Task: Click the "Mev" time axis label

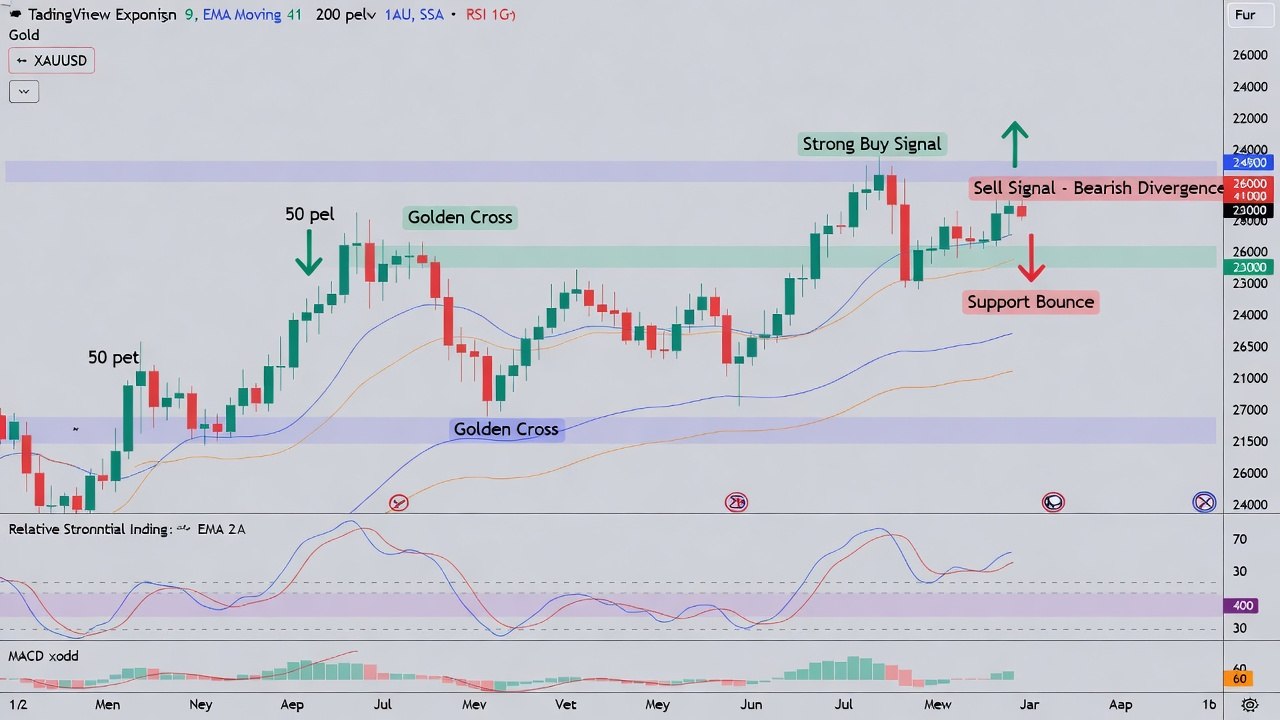Action: [474, 704]
